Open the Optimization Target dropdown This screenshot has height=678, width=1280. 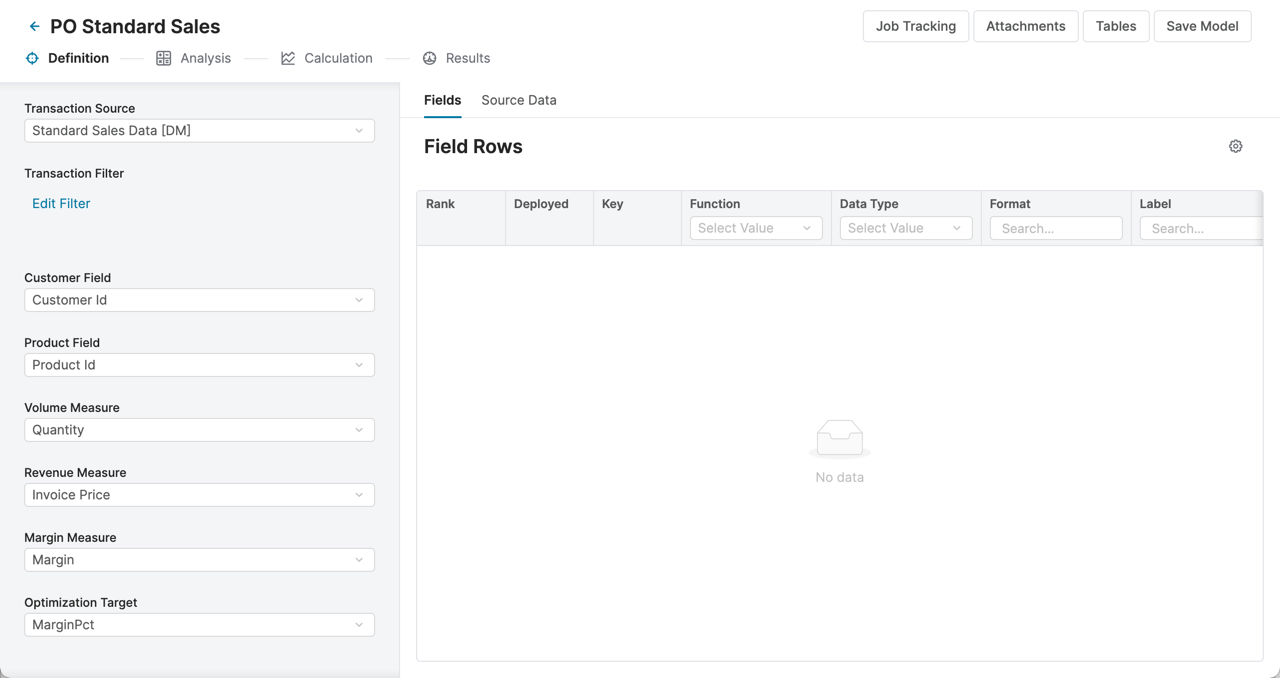pyautogui.click(x=199, y=625)
